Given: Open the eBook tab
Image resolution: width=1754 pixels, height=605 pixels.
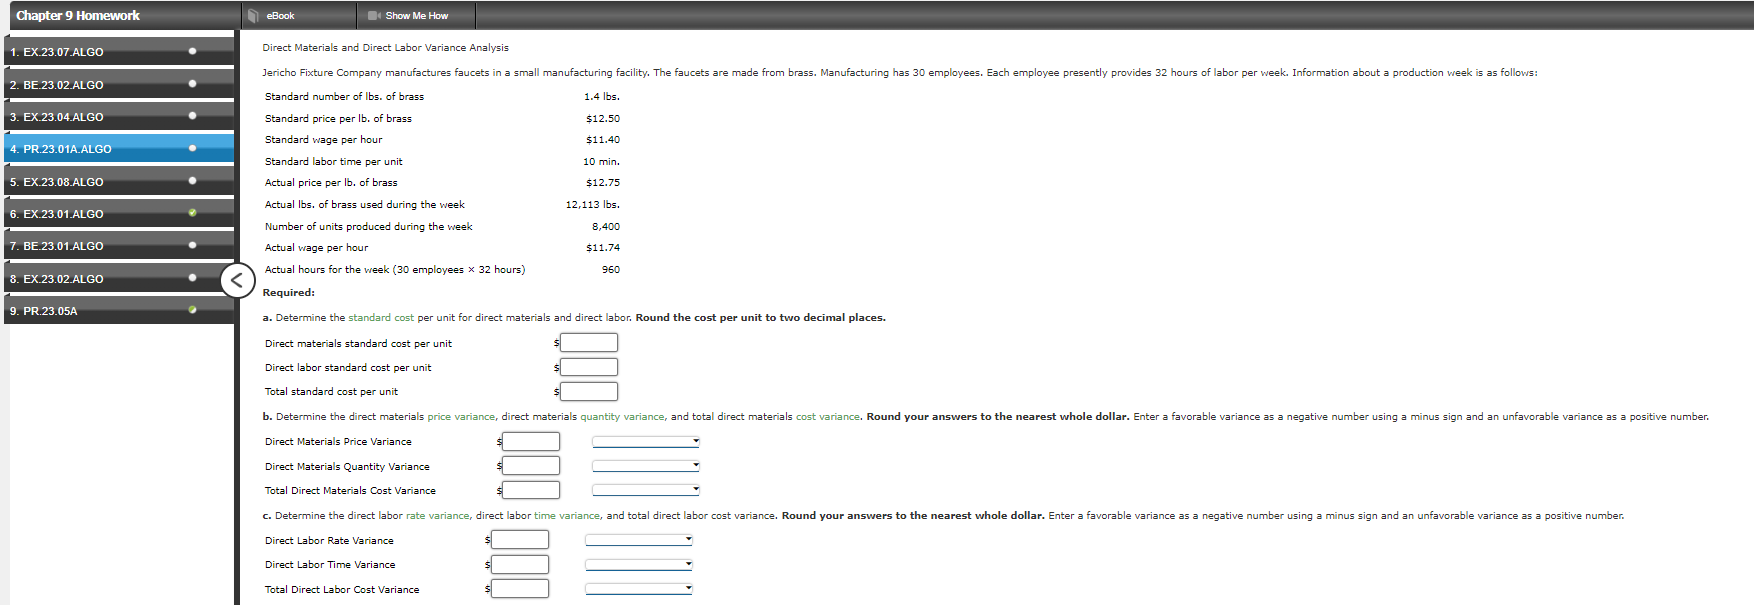Looking at the screenshot, I should point(299,15).
